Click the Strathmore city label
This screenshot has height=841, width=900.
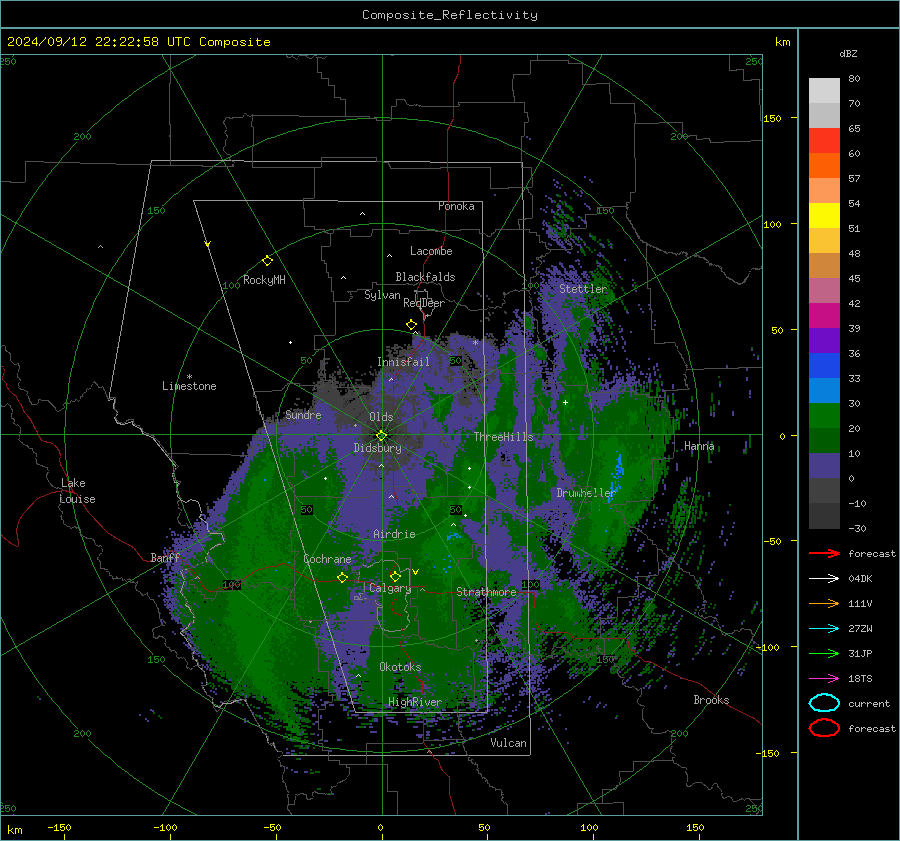486,592
